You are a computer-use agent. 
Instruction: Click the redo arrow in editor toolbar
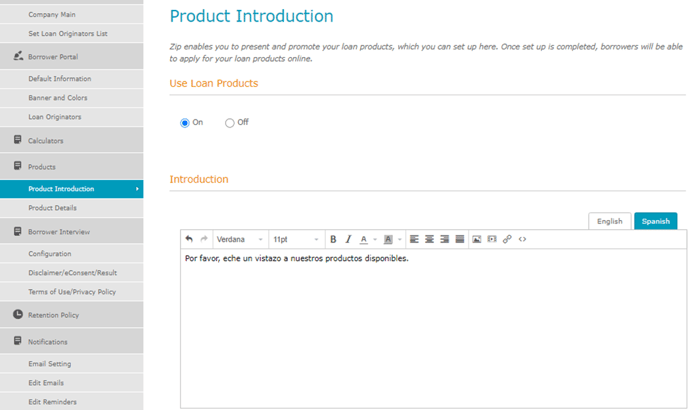(x=204, y=240)
